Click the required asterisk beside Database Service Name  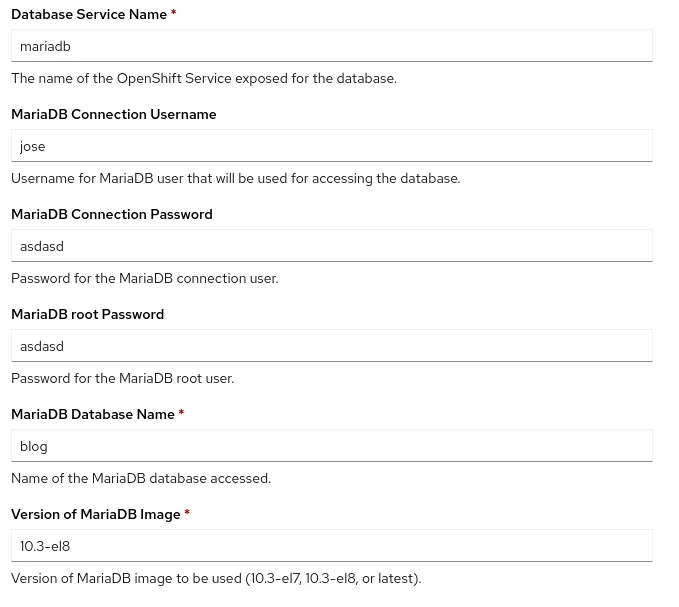point(173,14)
